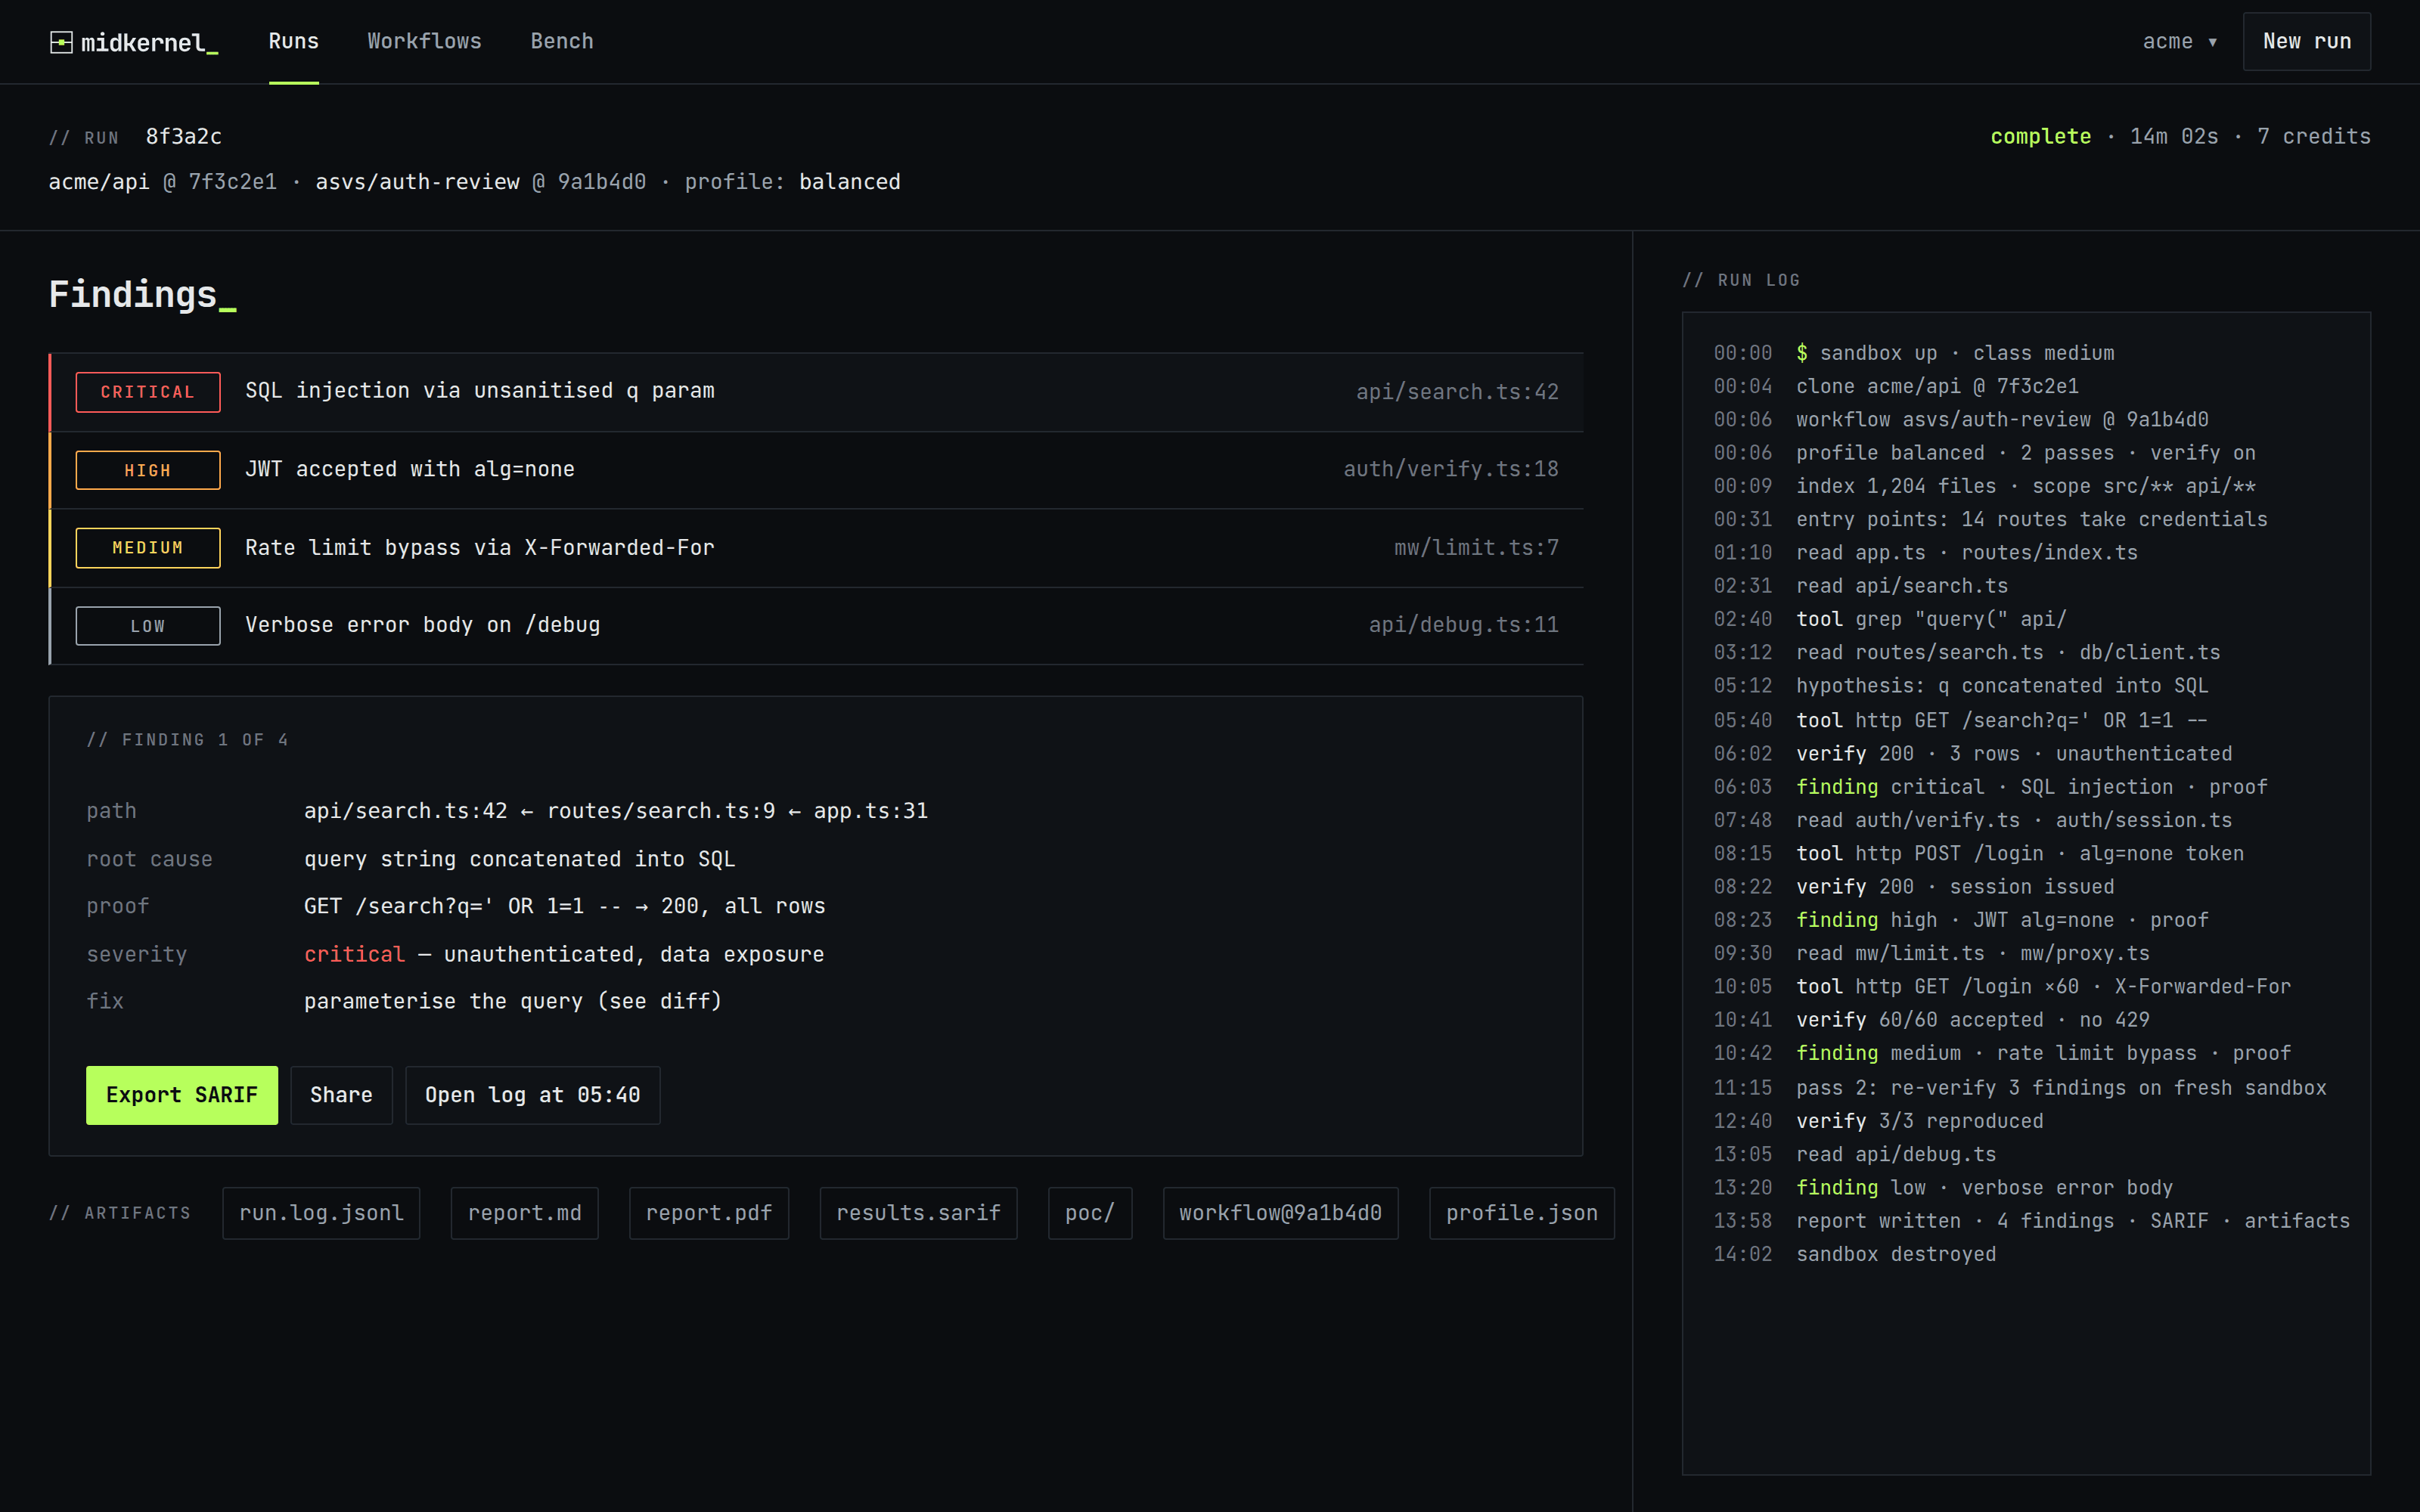This screenshot has height=1512, width=2420.
Task: Click the api/debug.ts:11 file reference
Action: click(1463, 625)
